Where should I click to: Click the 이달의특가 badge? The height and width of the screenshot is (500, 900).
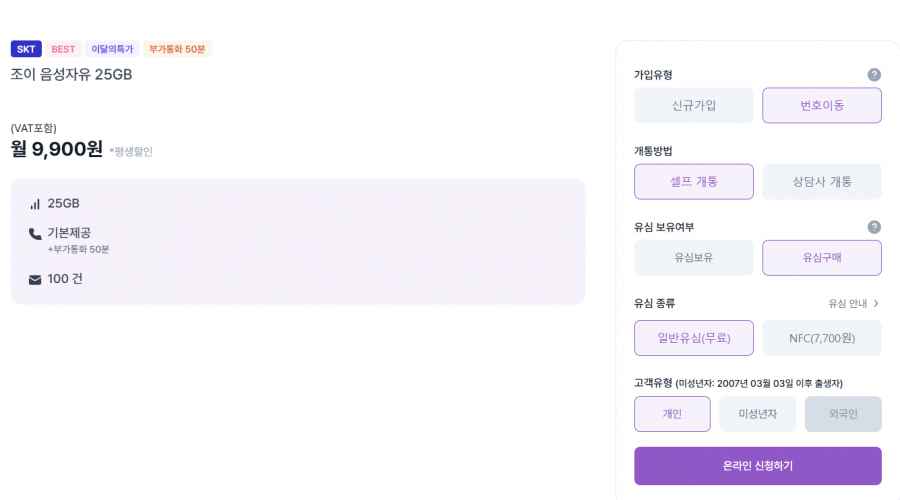pos(112,49)
